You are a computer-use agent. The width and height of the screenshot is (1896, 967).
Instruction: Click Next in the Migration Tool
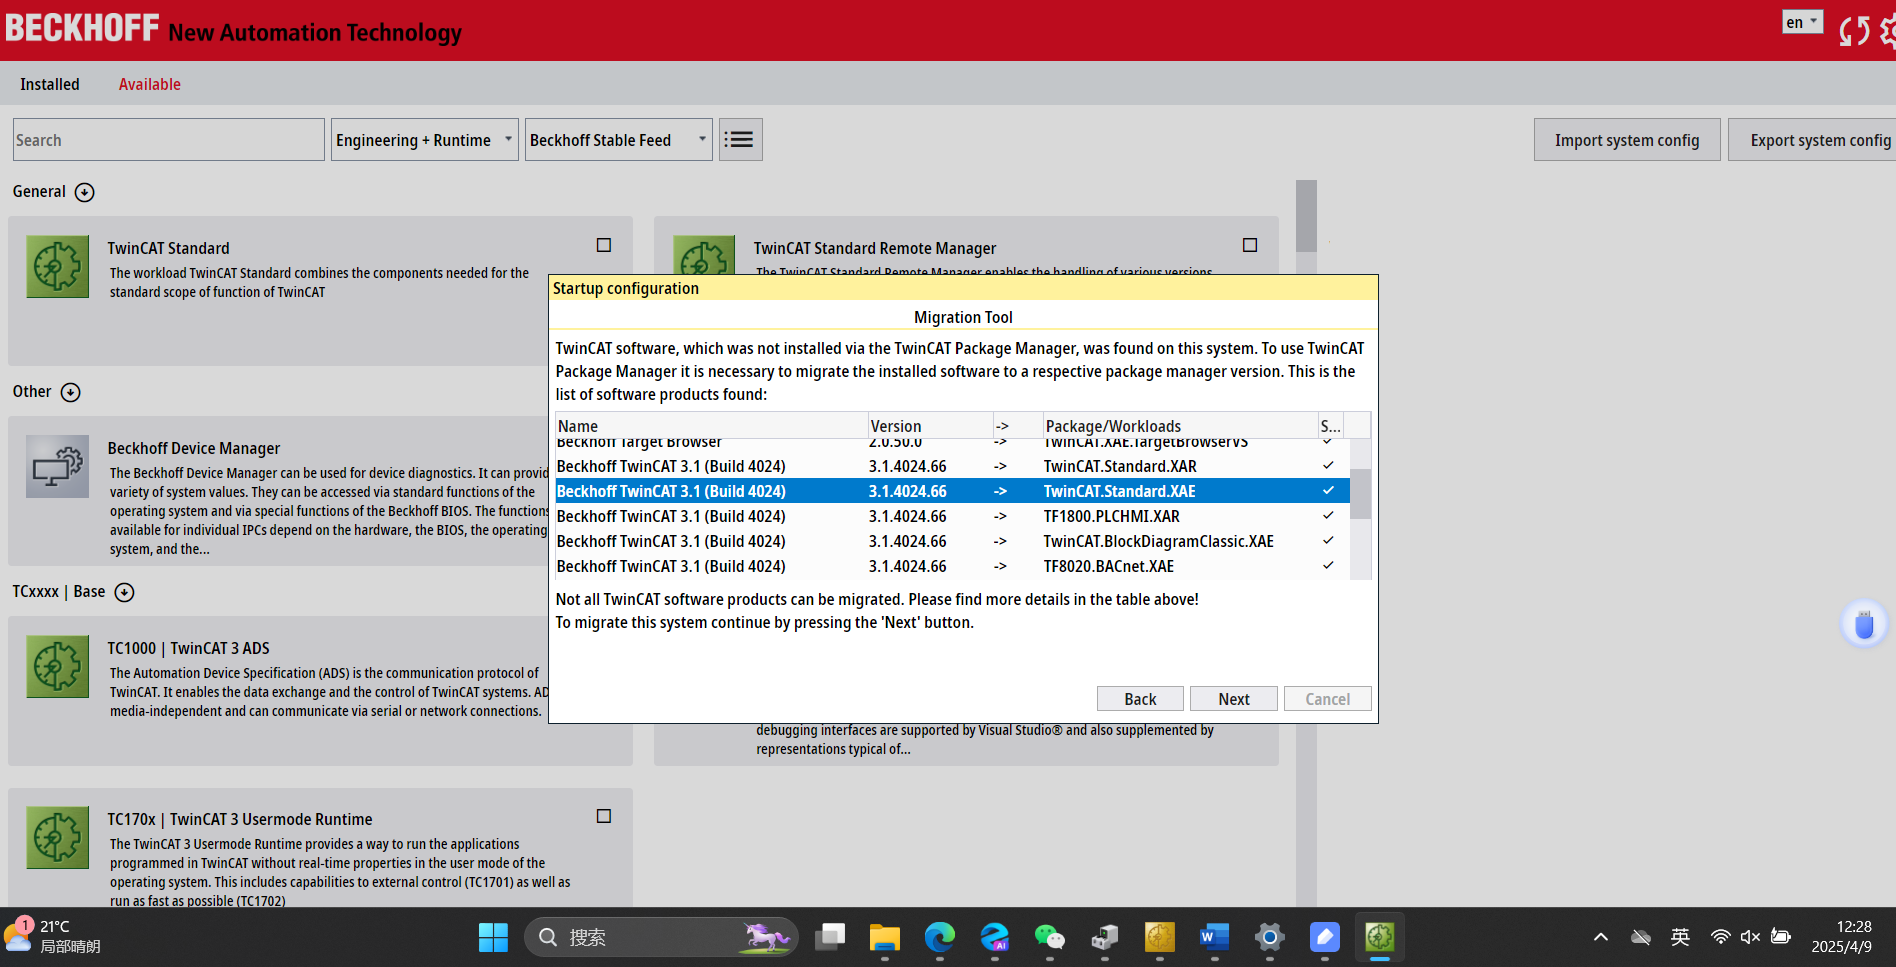pos(1234,699)
